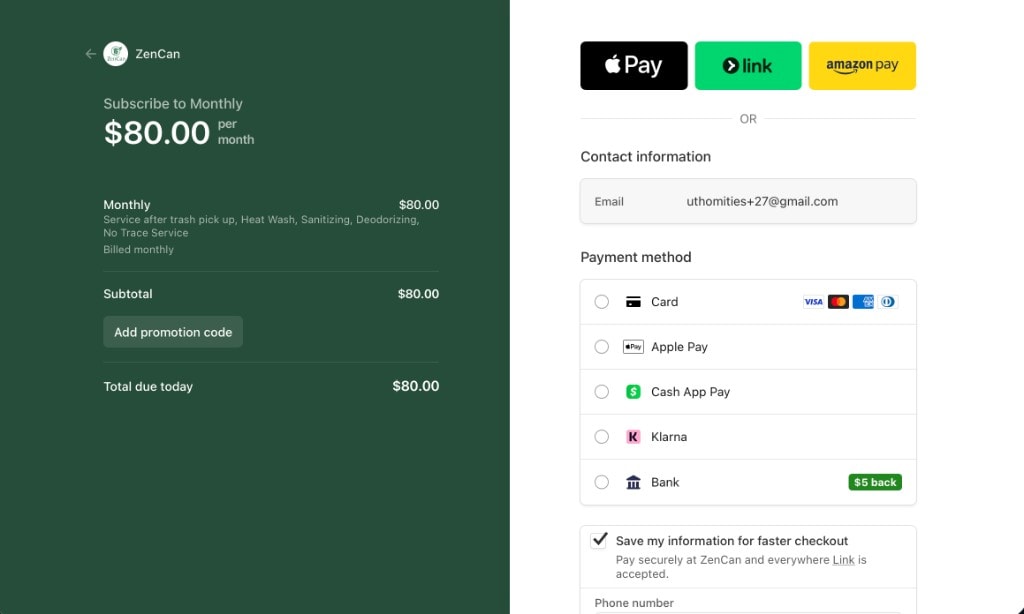Click the $80.00 per month price

click(x=179, y=133)
